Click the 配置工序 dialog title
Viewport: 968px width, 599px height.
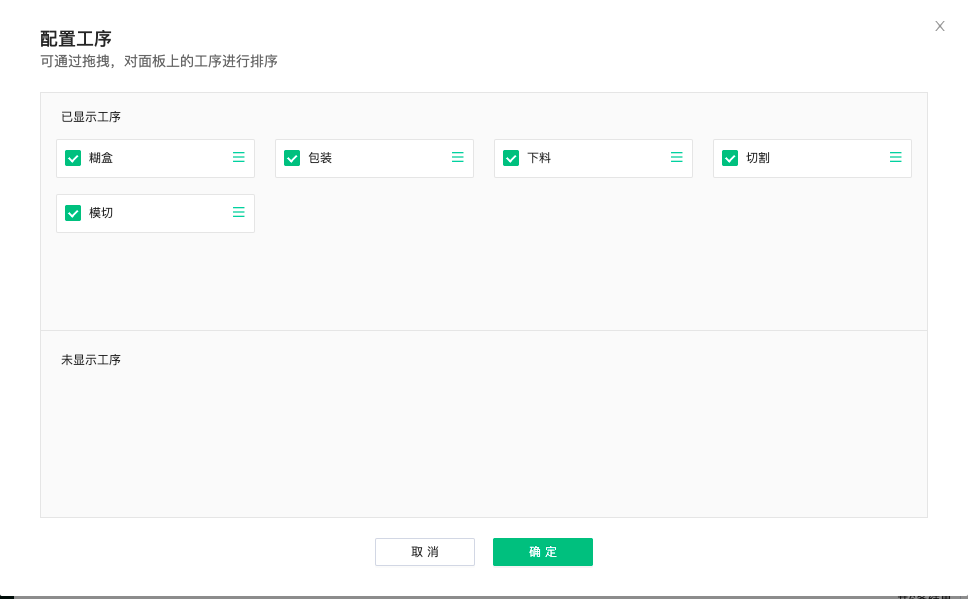[76, 39]
